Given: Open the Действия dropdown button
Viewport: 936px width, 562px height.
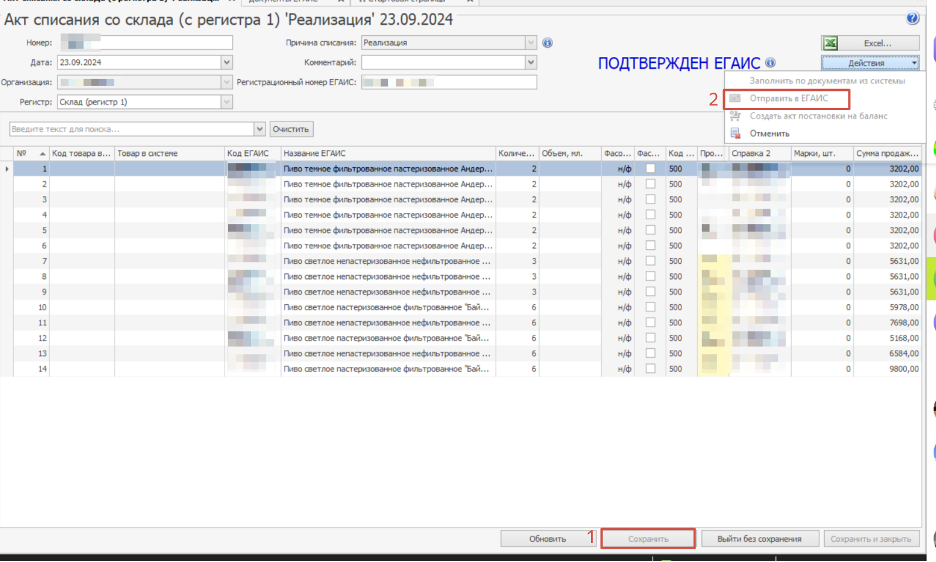Looking at the screenshot, I should 870,63.
